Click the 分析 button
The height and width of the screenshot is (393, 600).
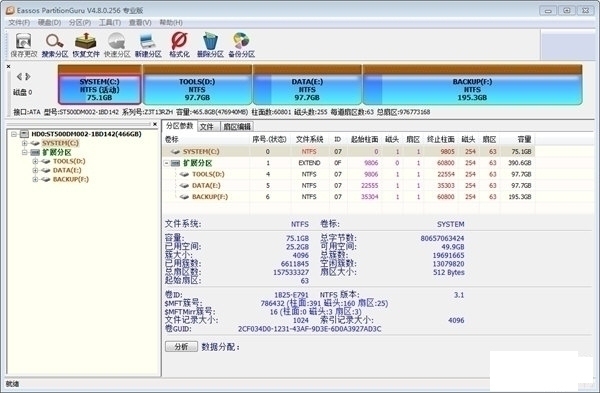pos(181,347)
